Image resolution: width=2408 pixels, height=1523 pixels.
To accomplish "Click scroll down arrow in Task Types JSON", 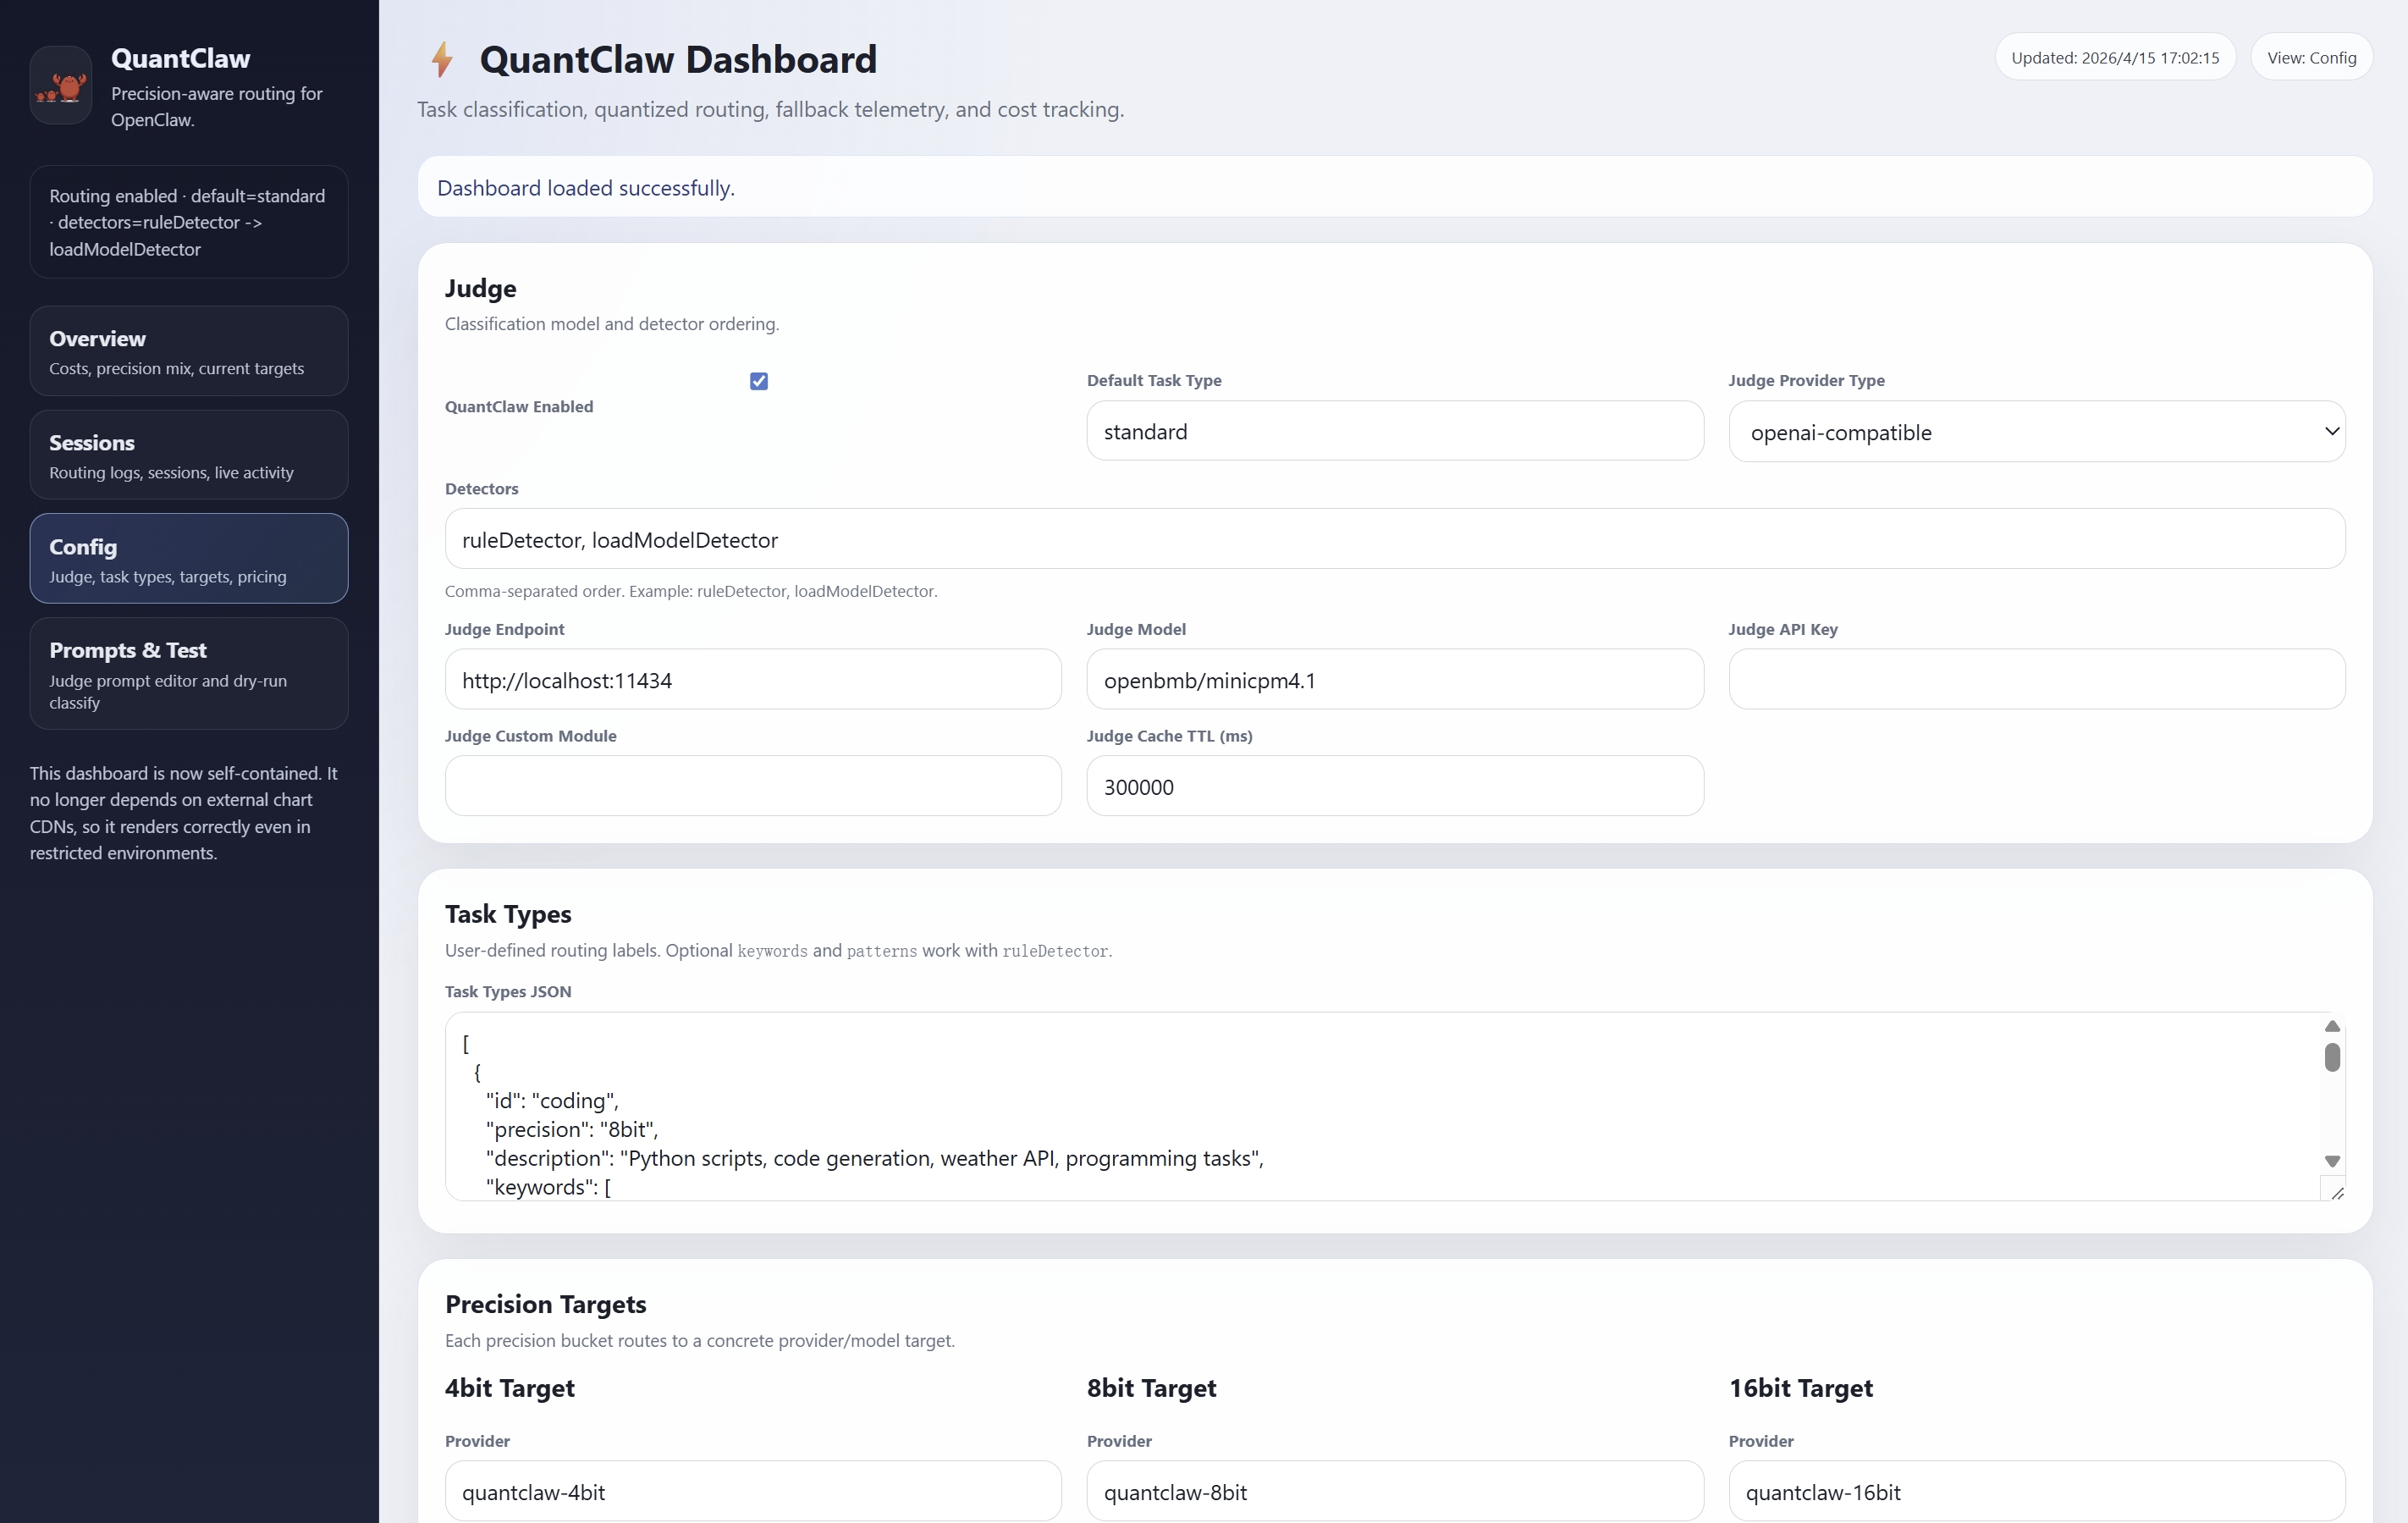I will [2332, 1161].
